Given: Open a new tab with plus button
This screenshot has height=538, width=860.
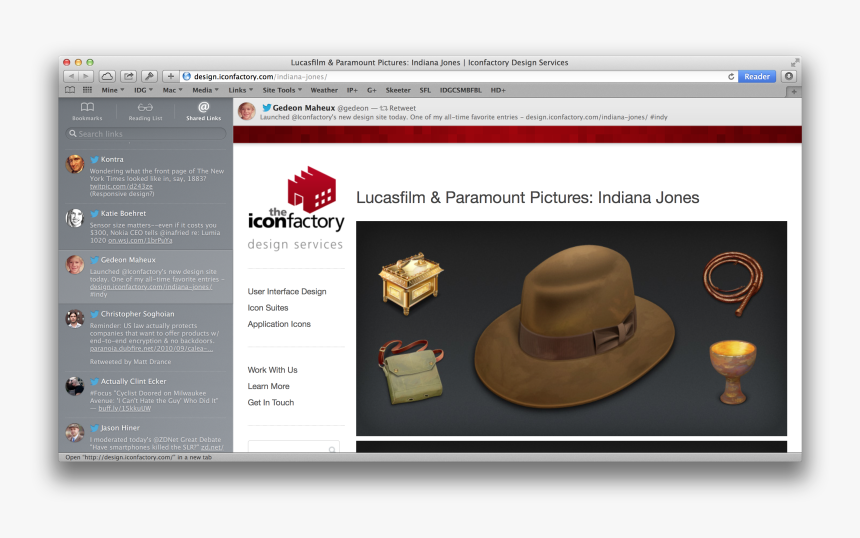Looking at the screenshot, I should tap(794, 92).
